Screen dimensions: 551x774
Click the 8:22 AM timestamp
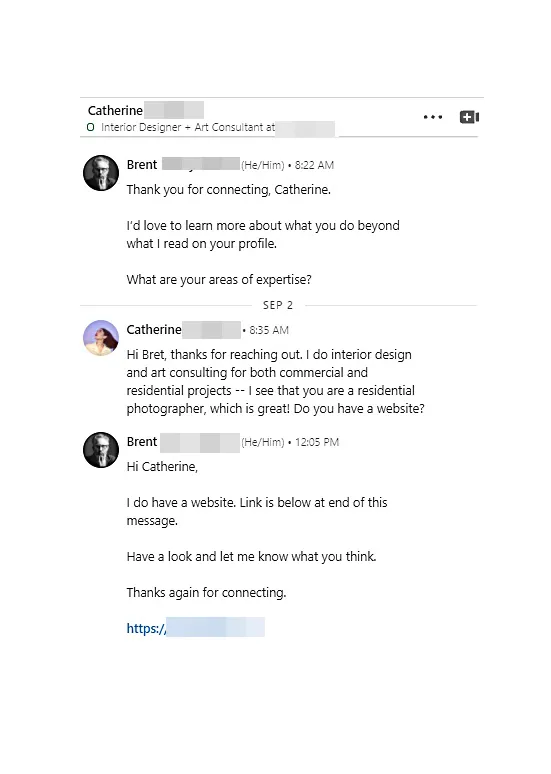pos(314,165)
